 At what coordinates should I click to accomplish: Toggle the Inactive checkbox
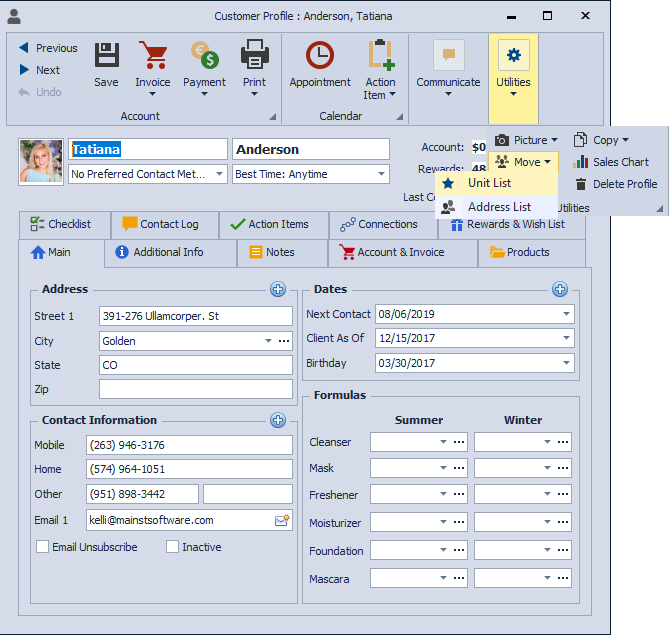[x=172, y=547]
